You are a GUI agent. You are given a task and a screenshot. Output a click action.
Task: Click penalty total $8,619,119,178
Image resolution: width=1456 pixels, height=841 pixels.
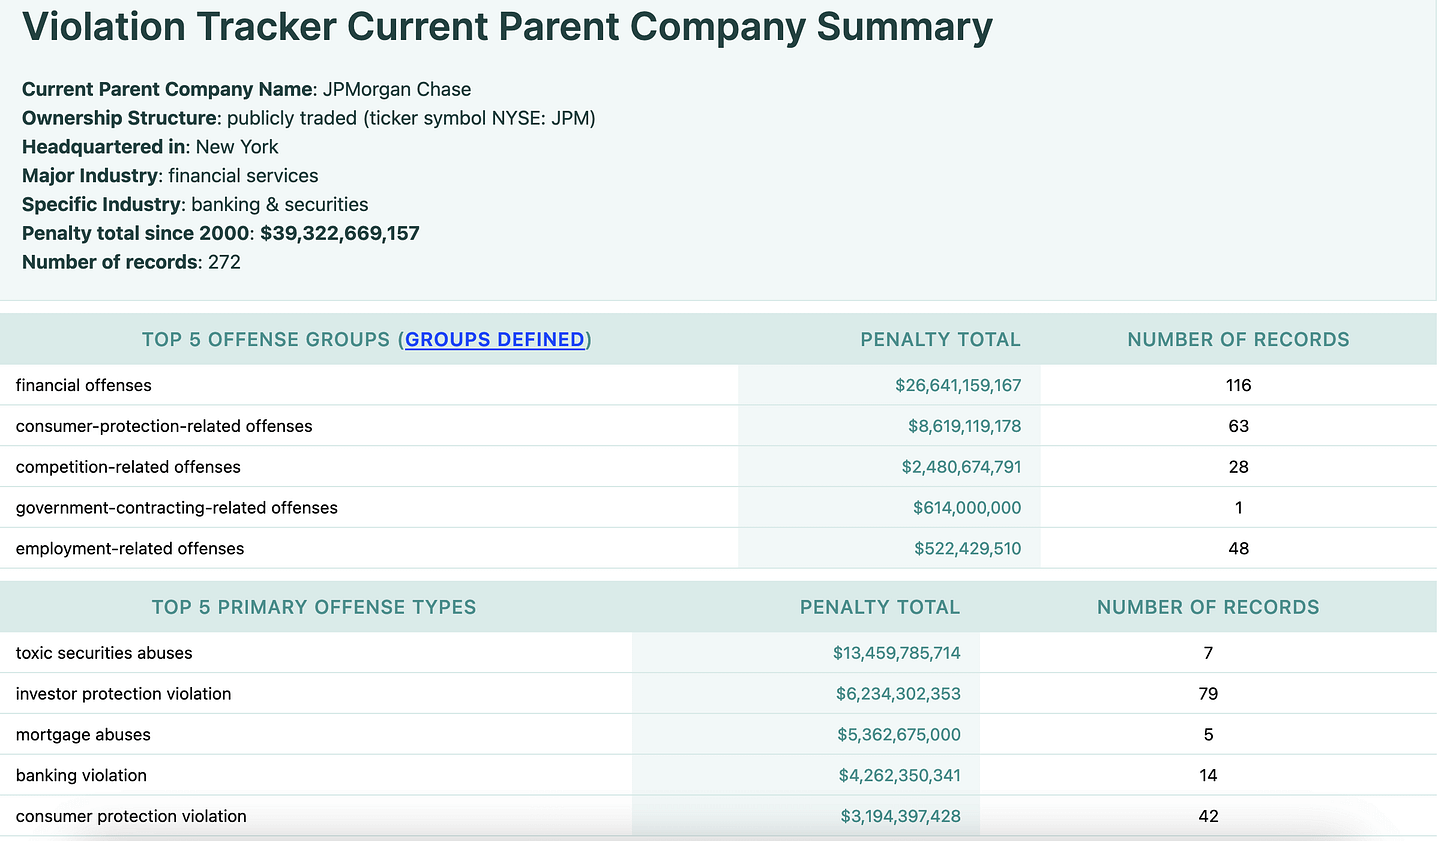tap(965, 426)
